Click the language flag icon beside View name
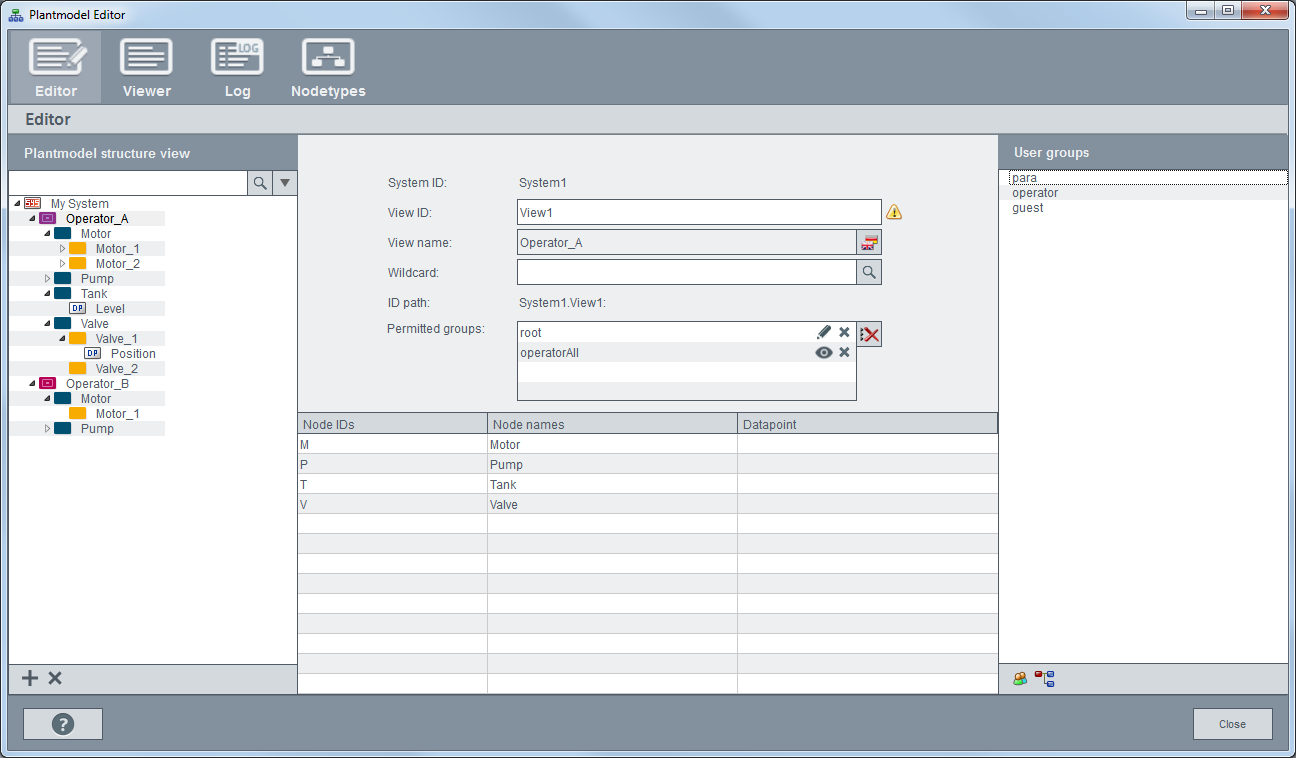This screenshot has width=1296, height=758. (x=869, y=242)
